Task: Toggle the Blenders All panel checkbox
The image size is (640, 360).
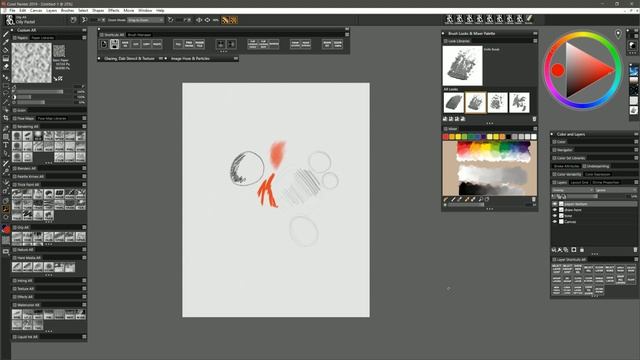Action: (15, 168)
